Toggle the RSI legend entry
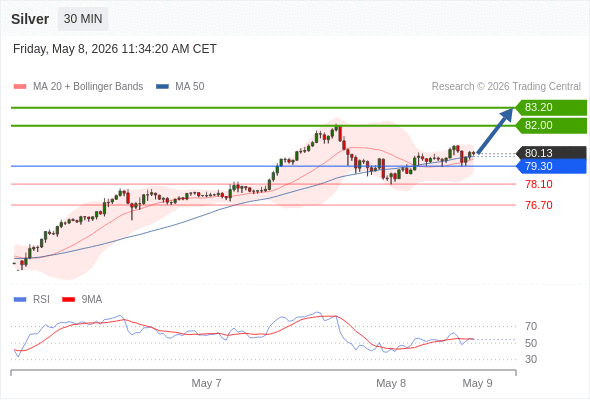 click(32, 300)
